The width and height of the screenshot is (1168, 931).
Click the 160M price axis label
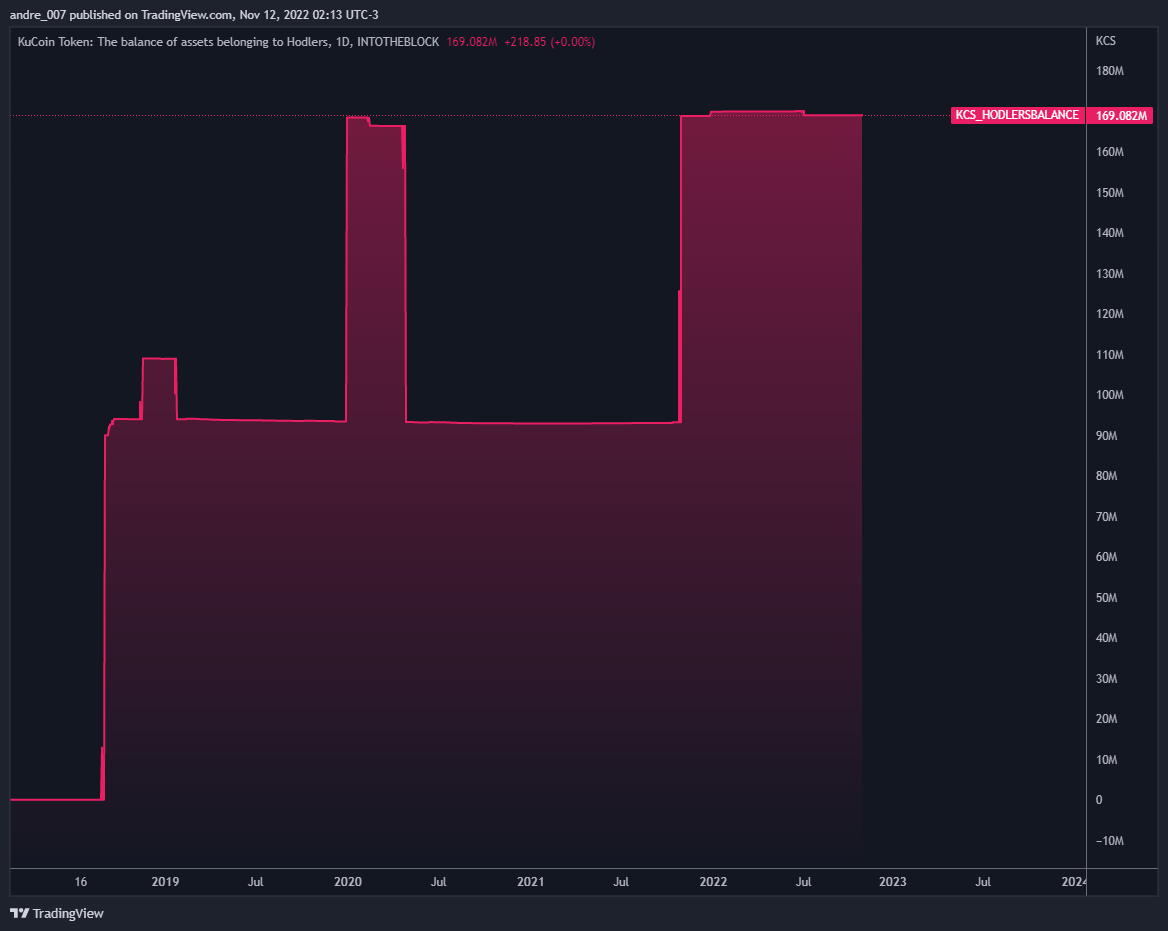tap(1109, 152)
